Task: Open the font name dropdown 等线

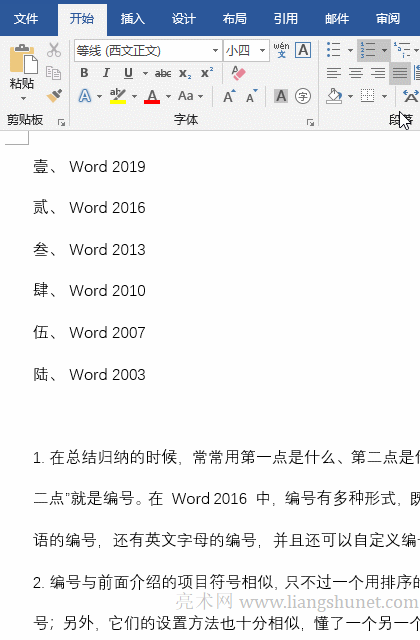Action: point(216,51)
